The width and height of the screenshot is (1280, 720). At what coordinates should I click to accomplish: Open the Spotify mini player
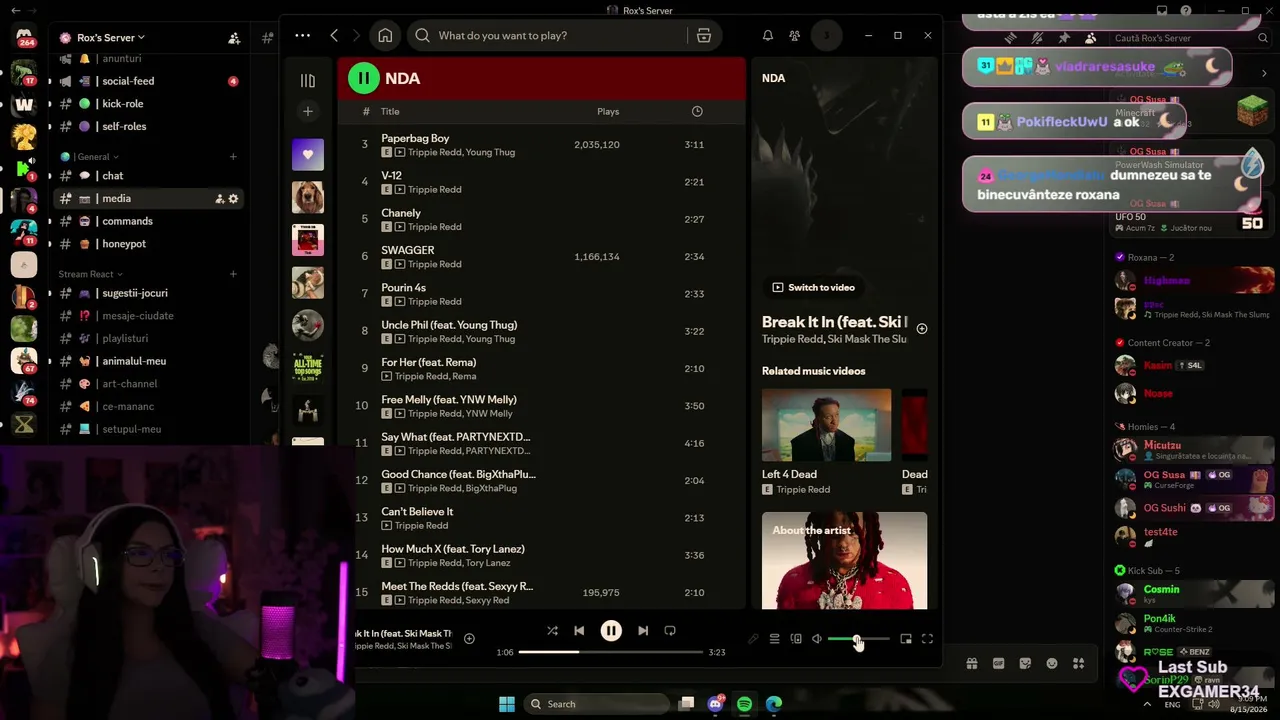point(906,639)
